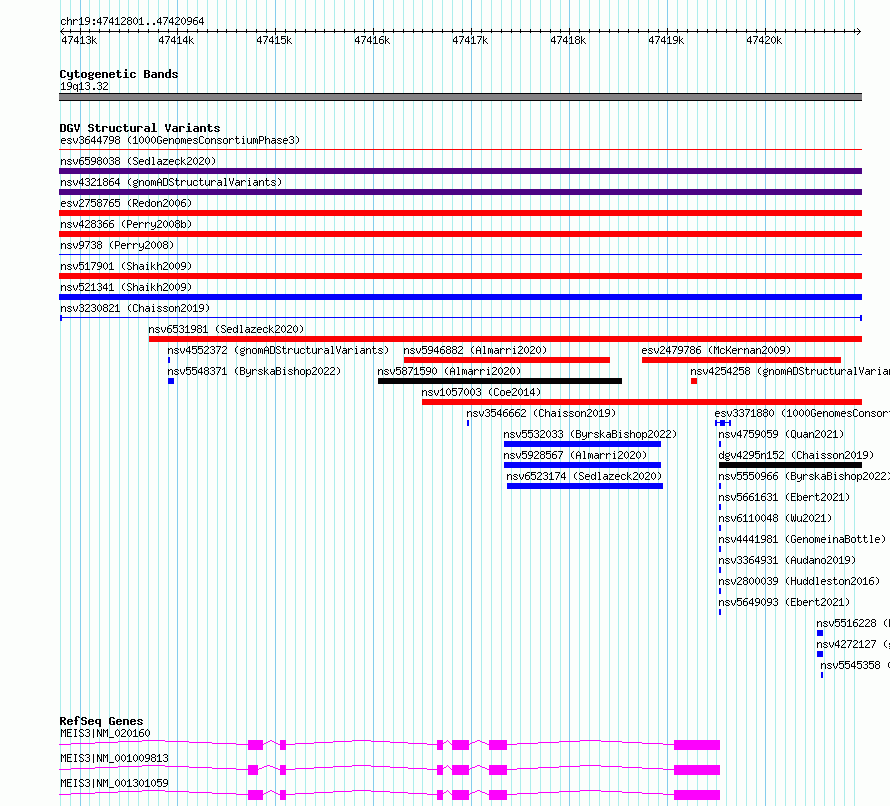
Task: Open the nsv9738 Perry2008 variant label
Action: (x=117, y=245)
